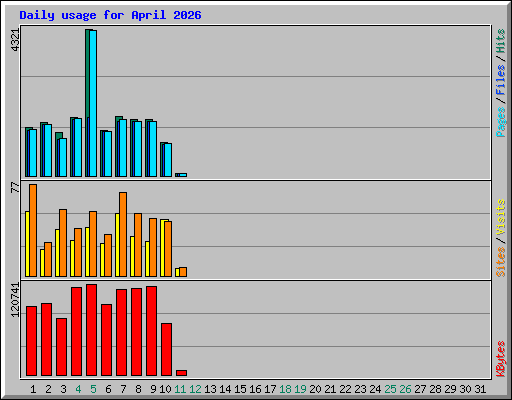Click the orange "Sites" legend label
This screenshot has height=400, width=512.
click(501, 262)
